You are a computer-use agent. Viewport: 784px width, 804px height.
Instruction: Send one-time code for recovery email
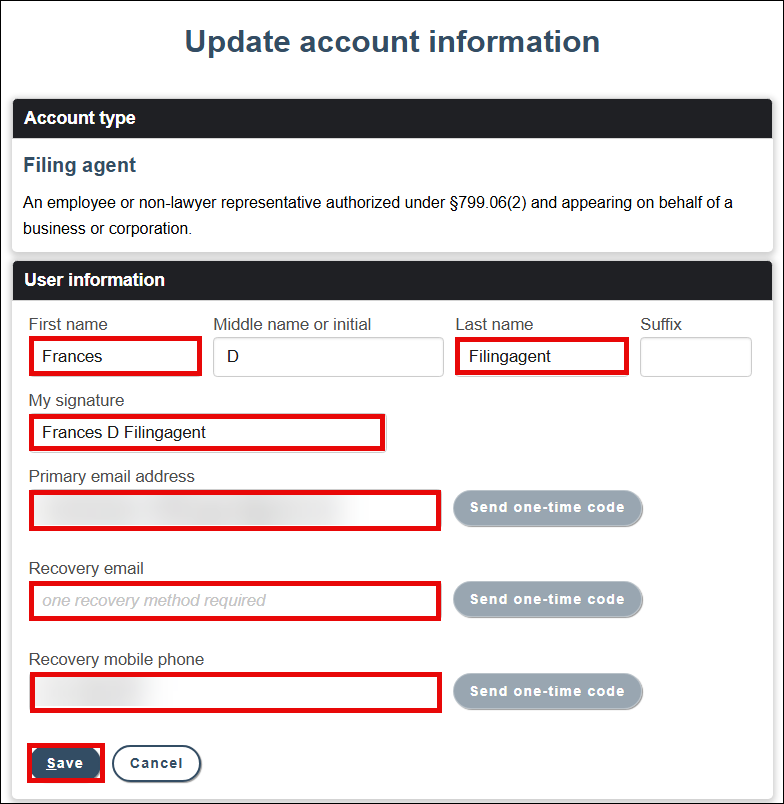[547, 599]
